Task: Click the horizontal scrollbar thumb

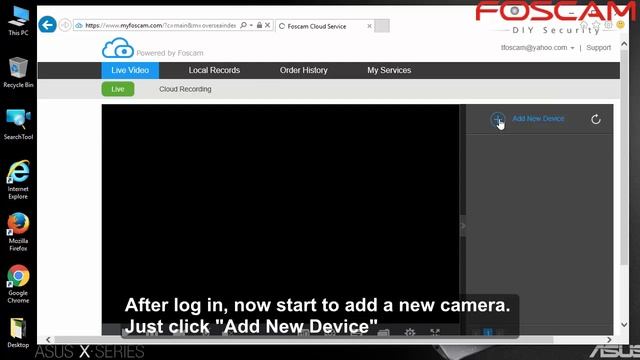Action: (304, 340)
